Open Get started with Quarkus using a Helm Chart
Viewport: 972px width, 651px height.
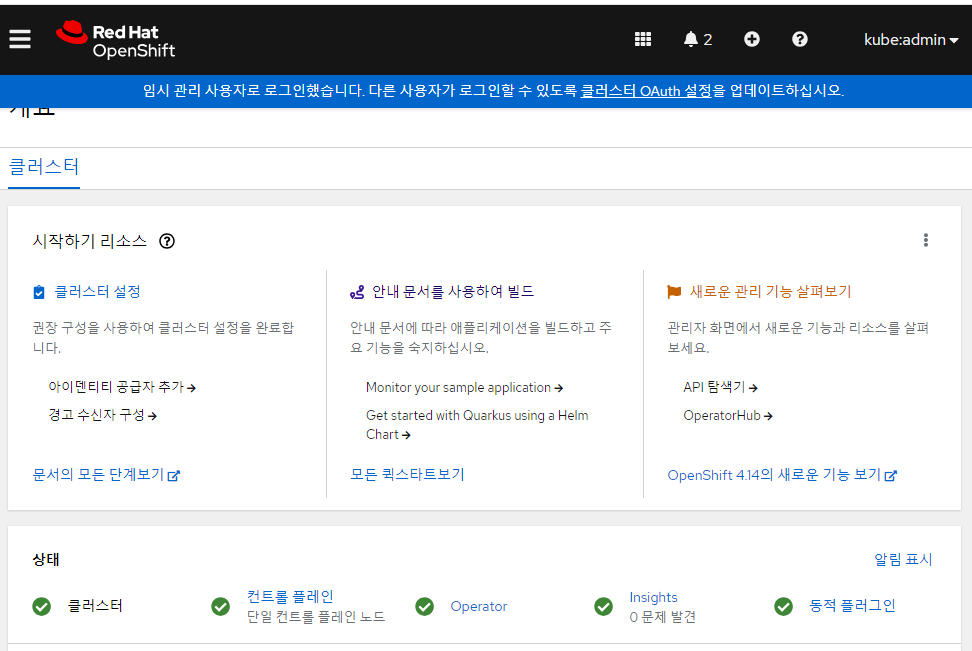coord(477,425)
